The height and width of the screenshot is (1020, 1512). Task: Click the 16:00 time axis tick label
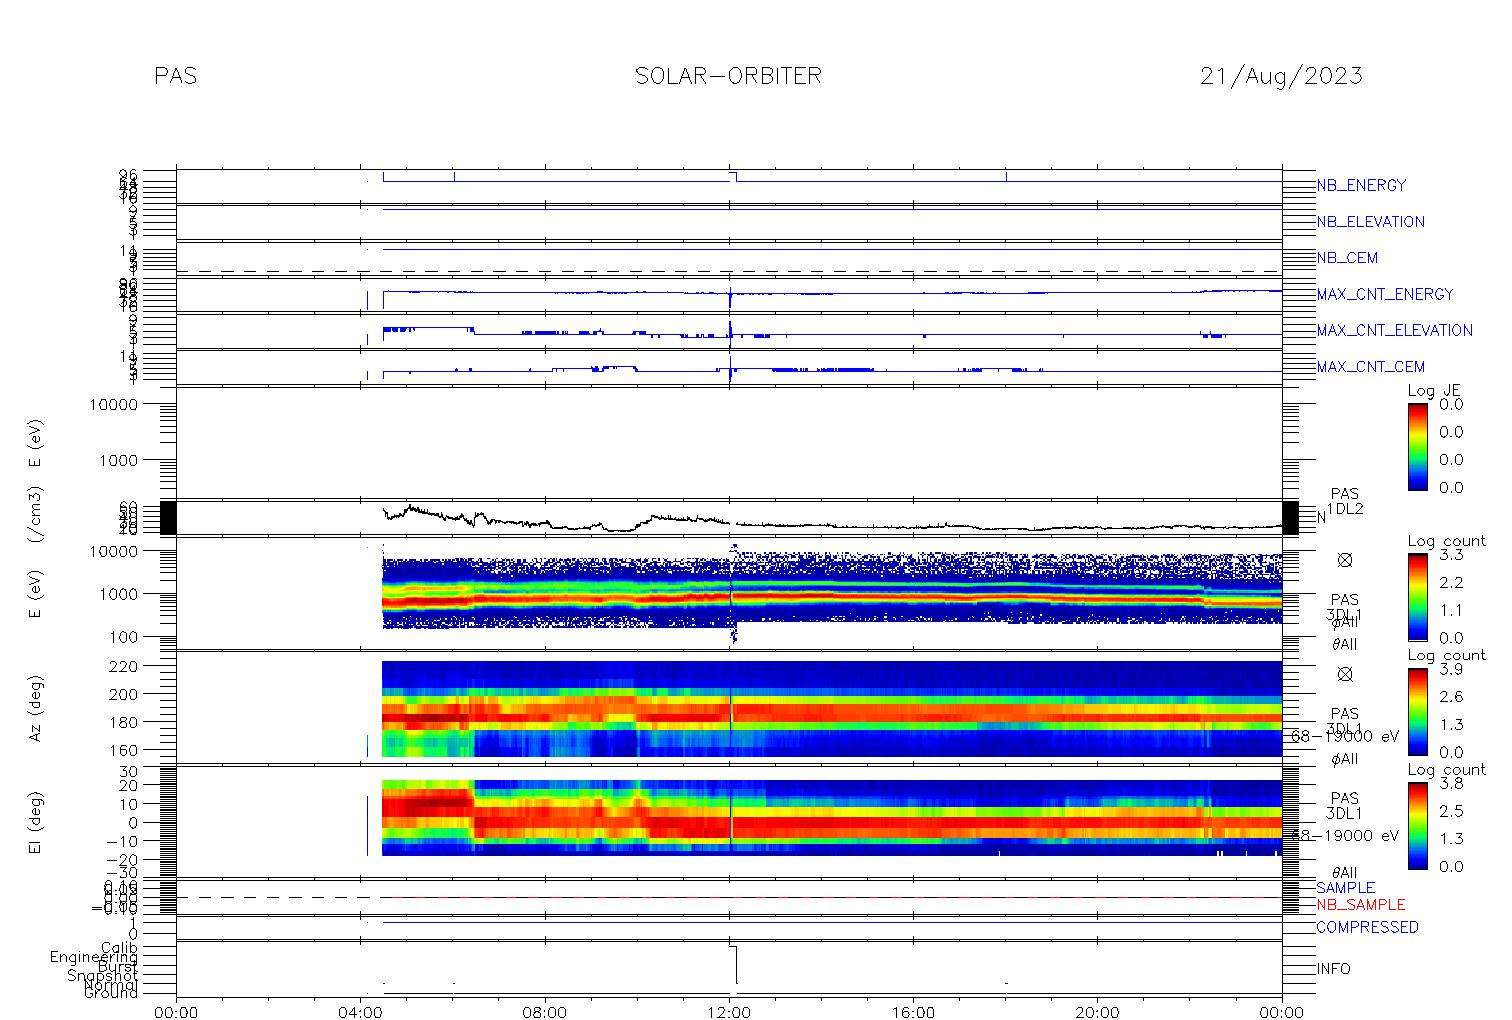pyautogui.click(x=913, y=1012)
